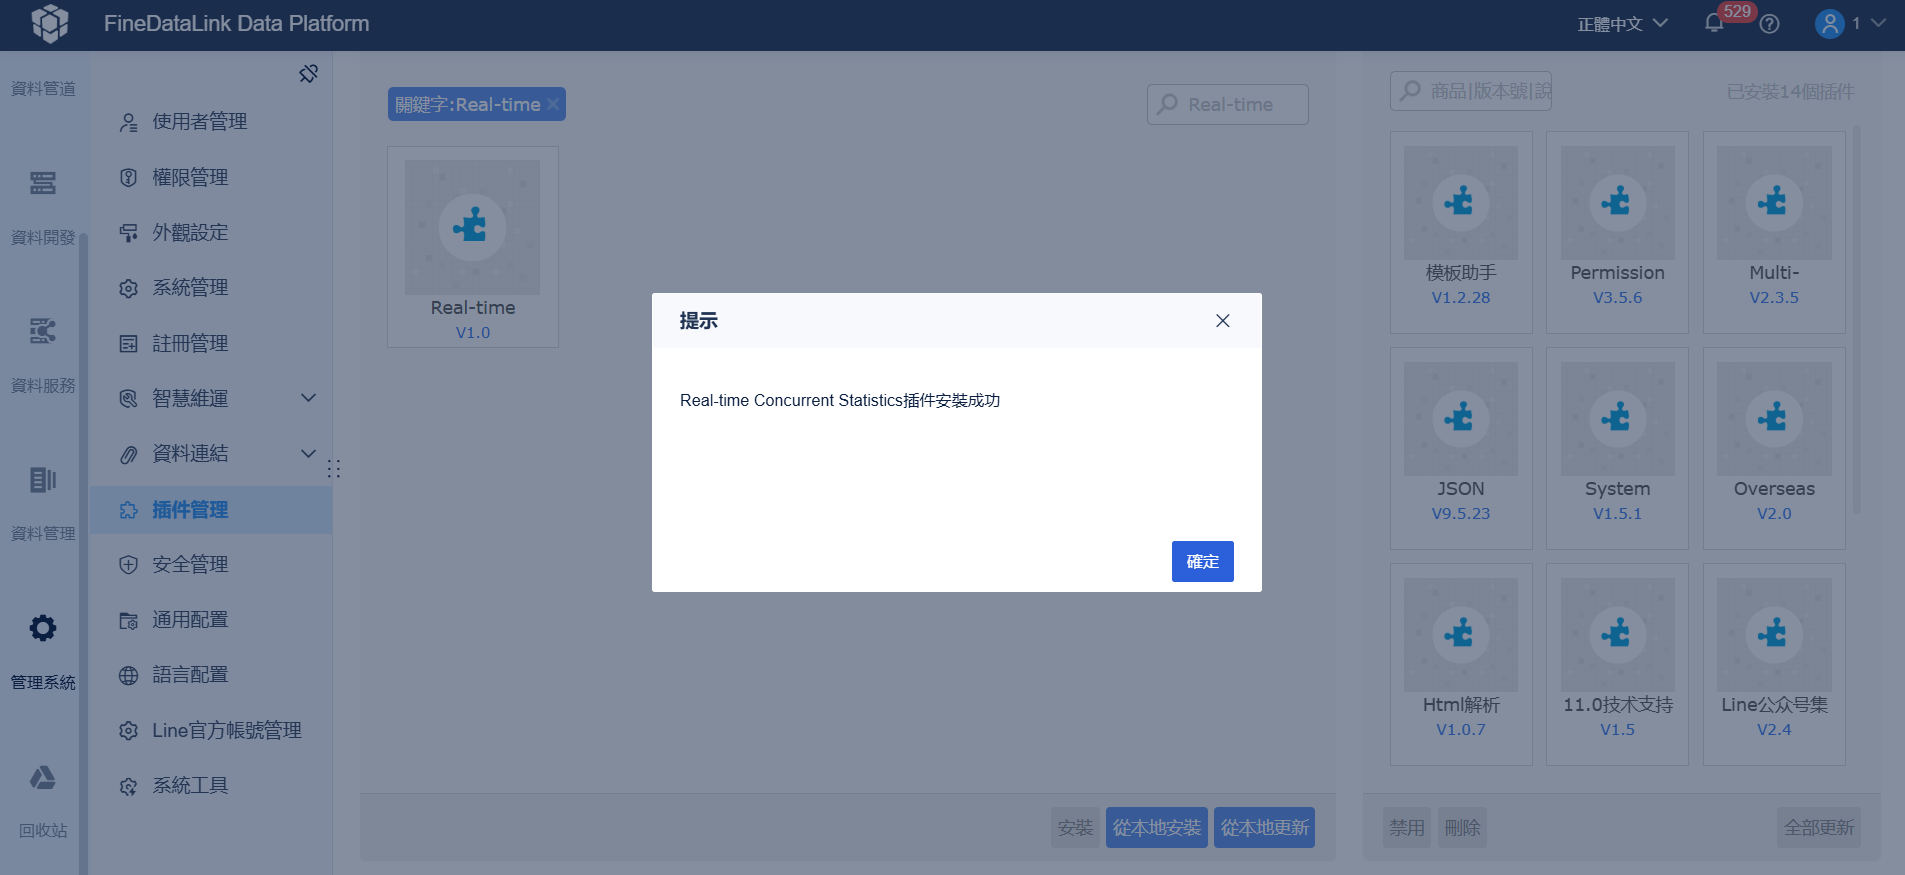The image size is (1905, 875).
Task: Click the V9.5.23 version text
Action: pyautogui.click(x=1461, y=514)
